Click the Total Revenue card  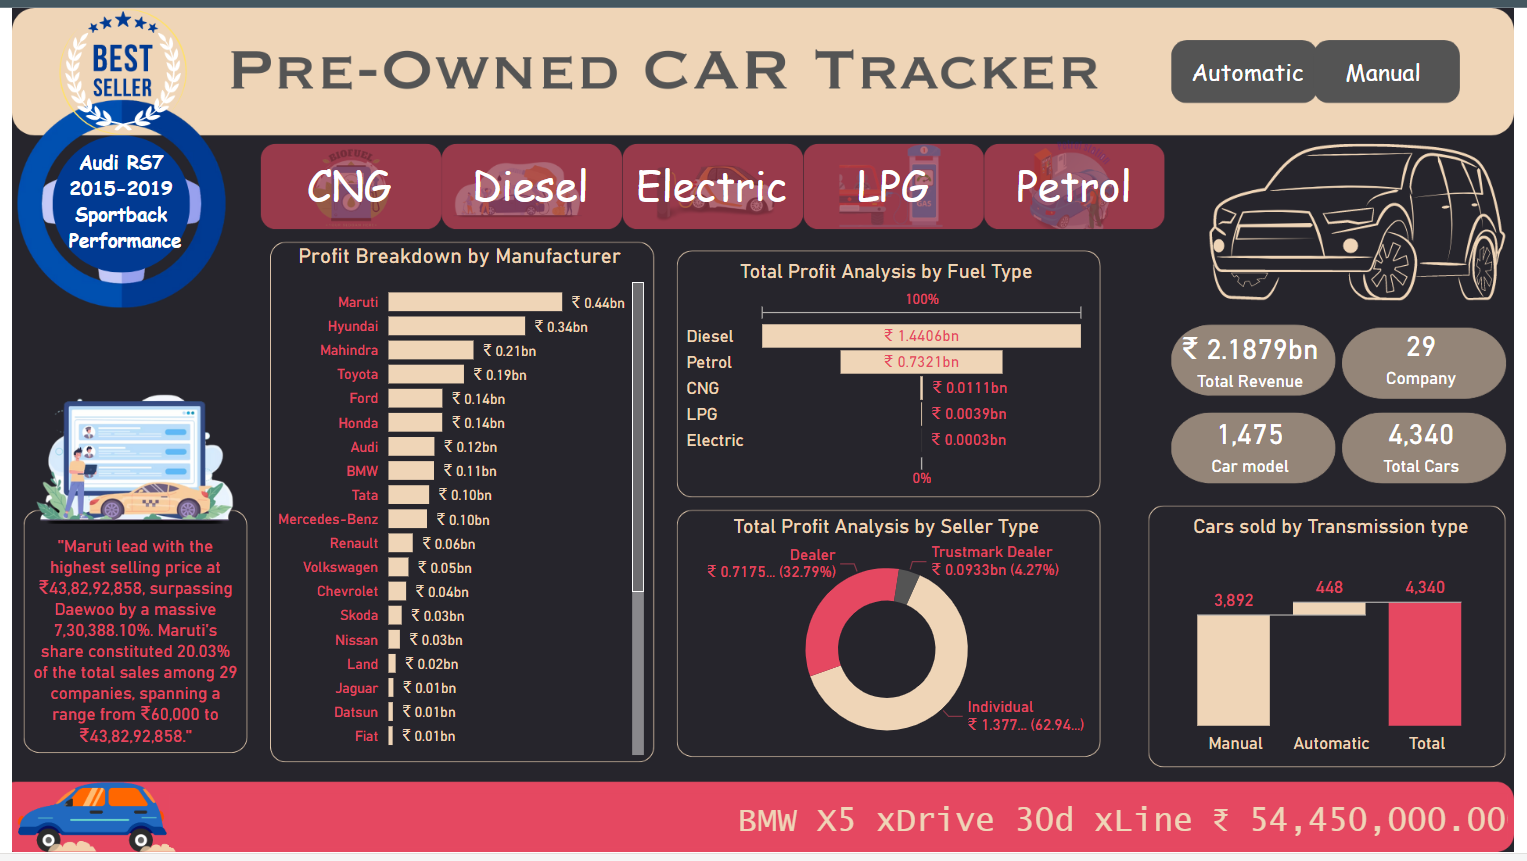tap(1251, 361)
